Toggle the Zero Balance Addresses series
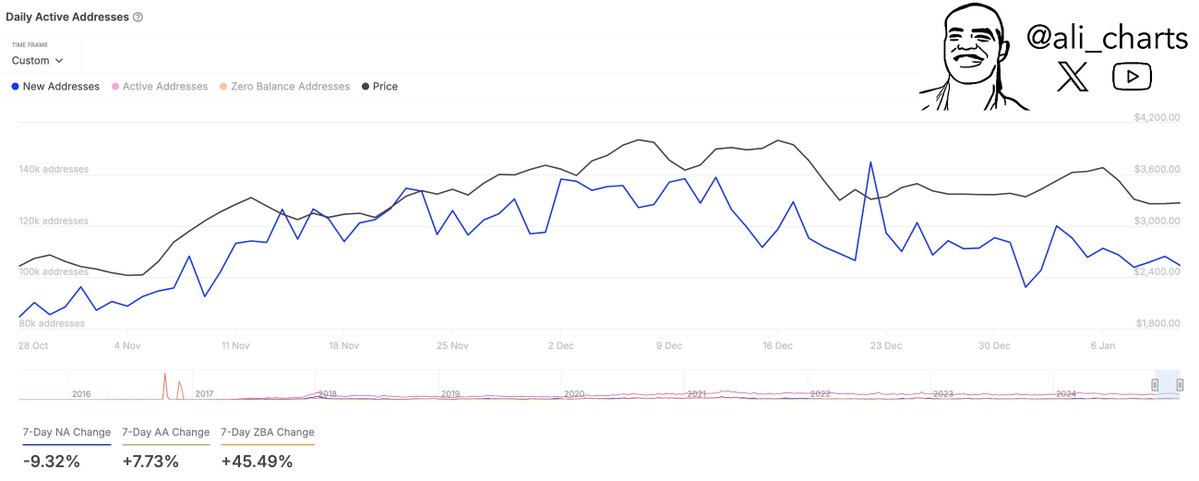The height and width of the screenshot is (481, 1199). [x=284, y=87]
